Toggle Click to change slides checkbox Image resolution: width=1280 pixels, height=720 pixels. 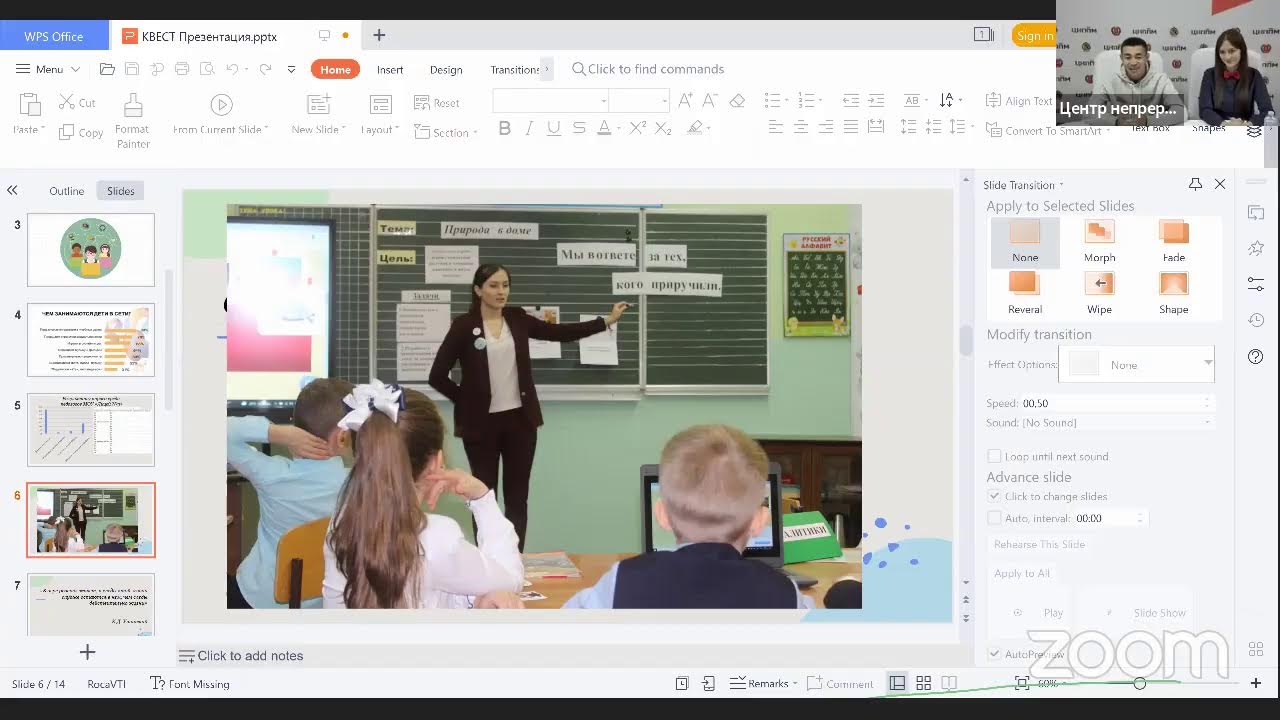click(x=994, y=496)
